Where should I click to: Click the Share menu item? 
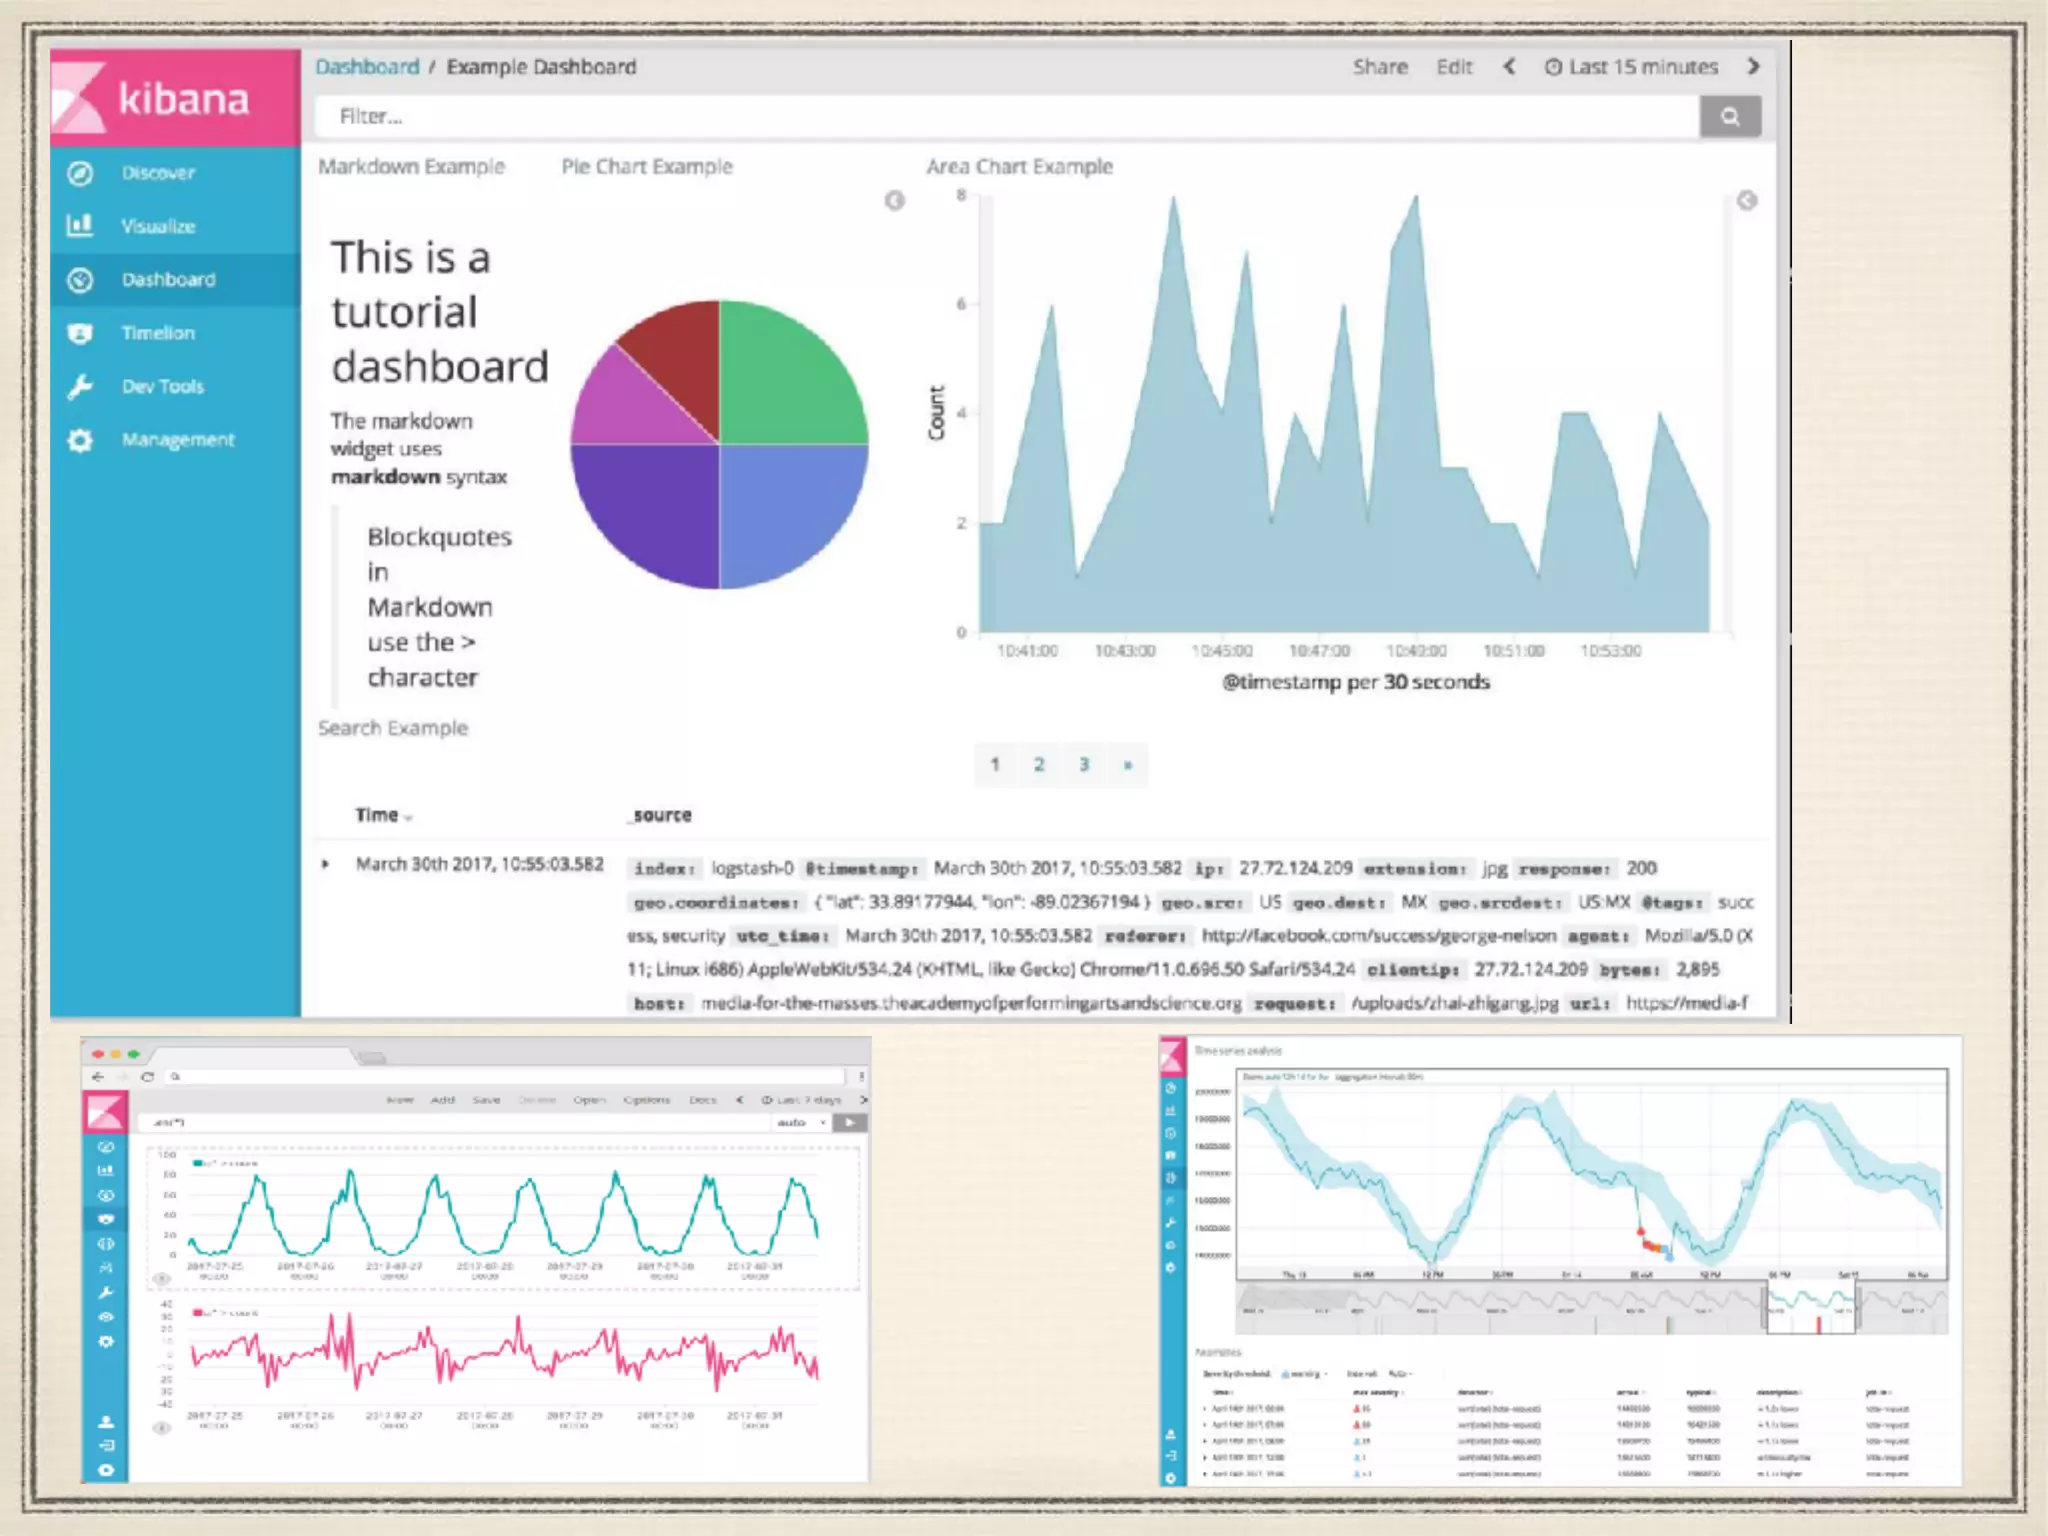click(x=1380, y=67)
